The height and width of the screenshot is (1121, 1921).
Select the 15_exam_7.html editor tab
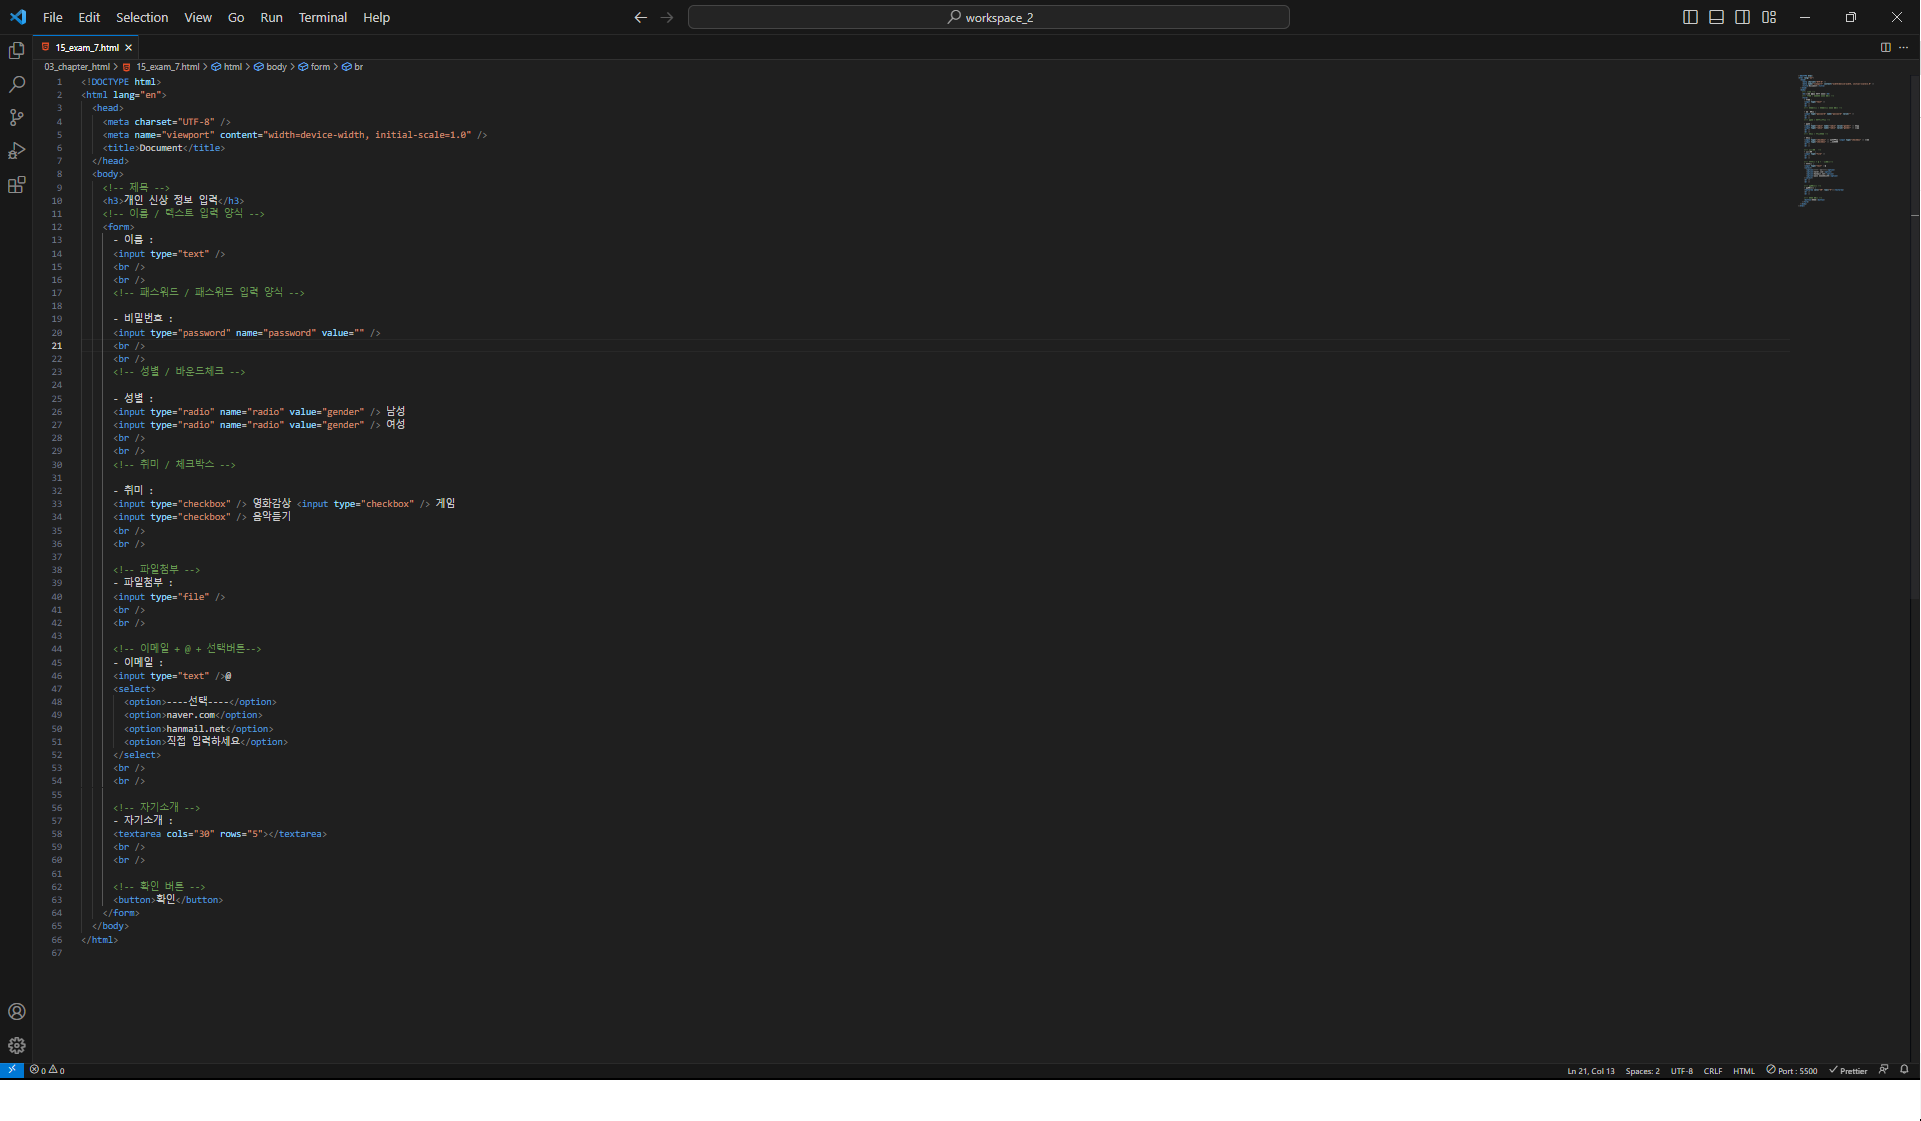pos(87,47)
